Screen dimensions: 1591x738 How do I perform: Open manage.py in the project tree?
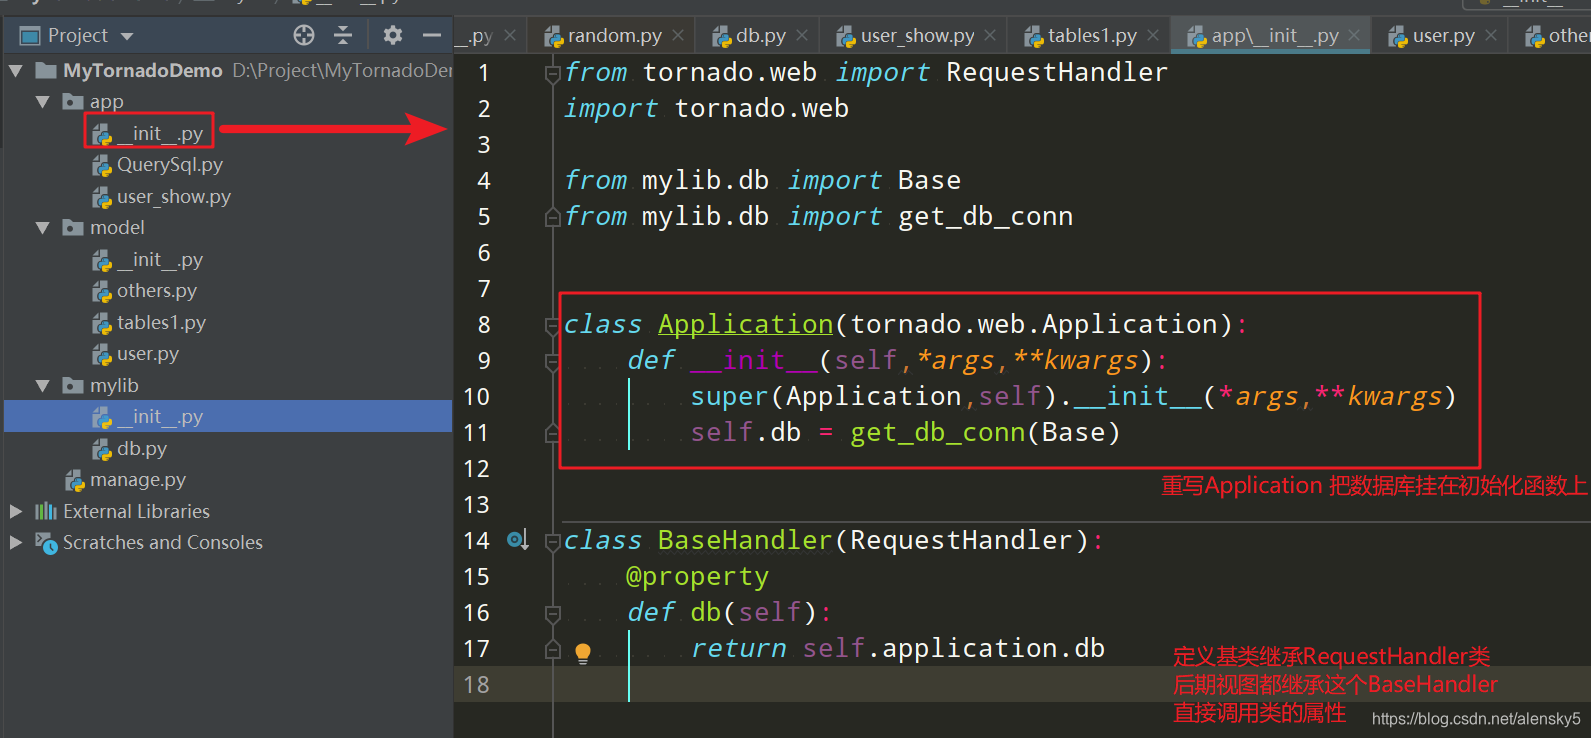(x=125, y=480)
